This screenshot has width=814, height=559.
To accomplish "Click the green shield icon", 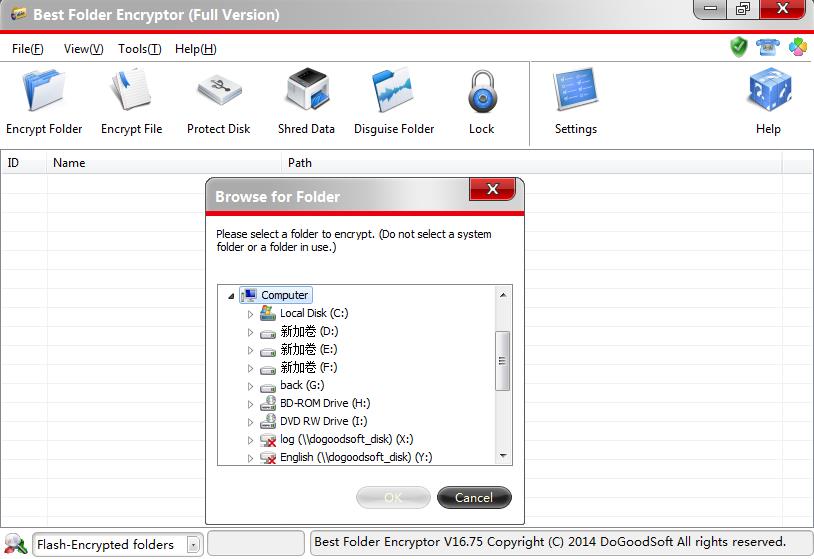I will [x=739, y=47].
